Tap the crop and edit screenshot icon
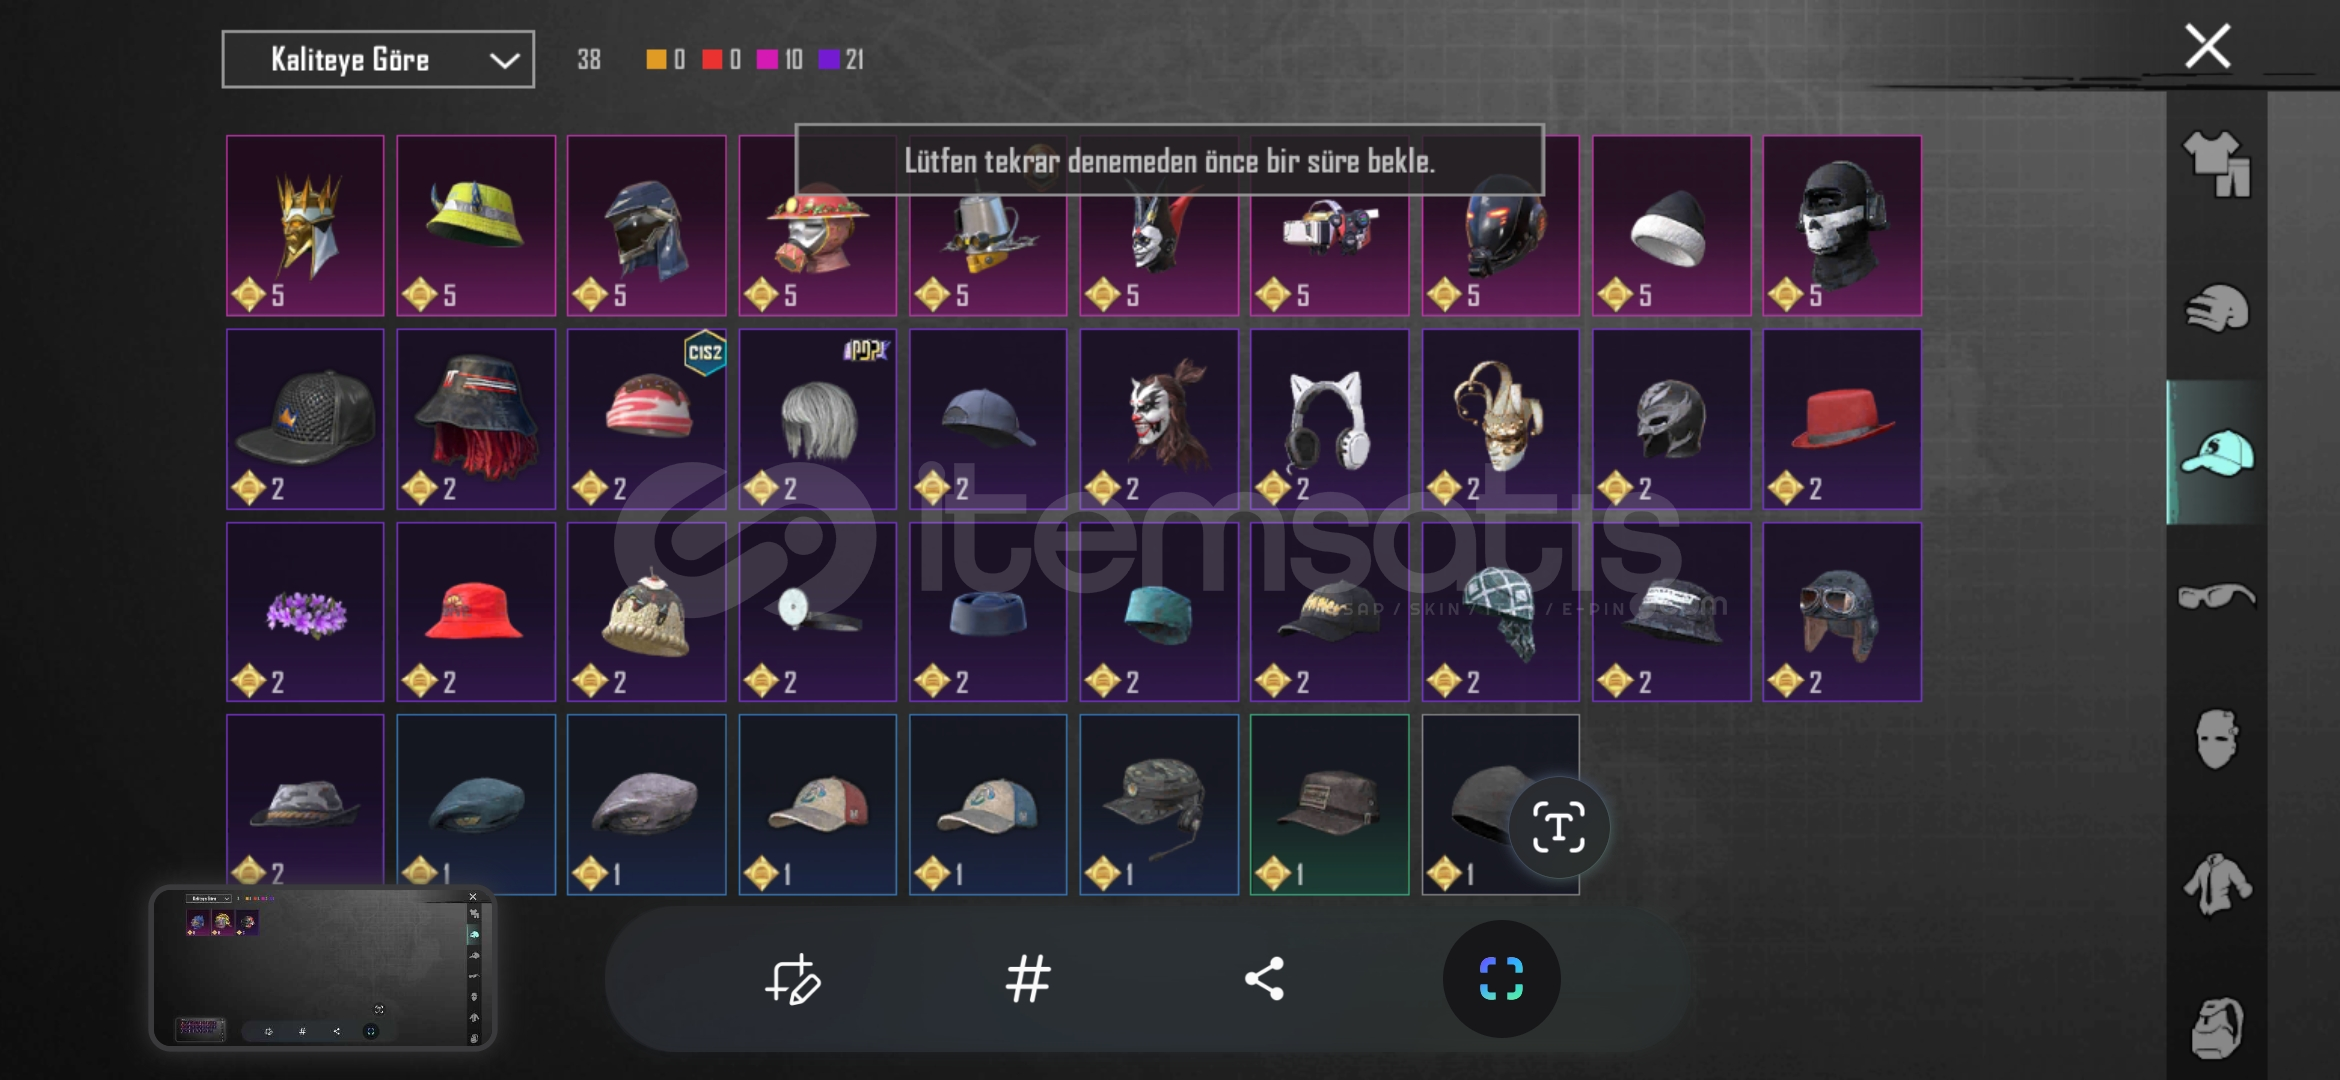 tap(792, 979)
